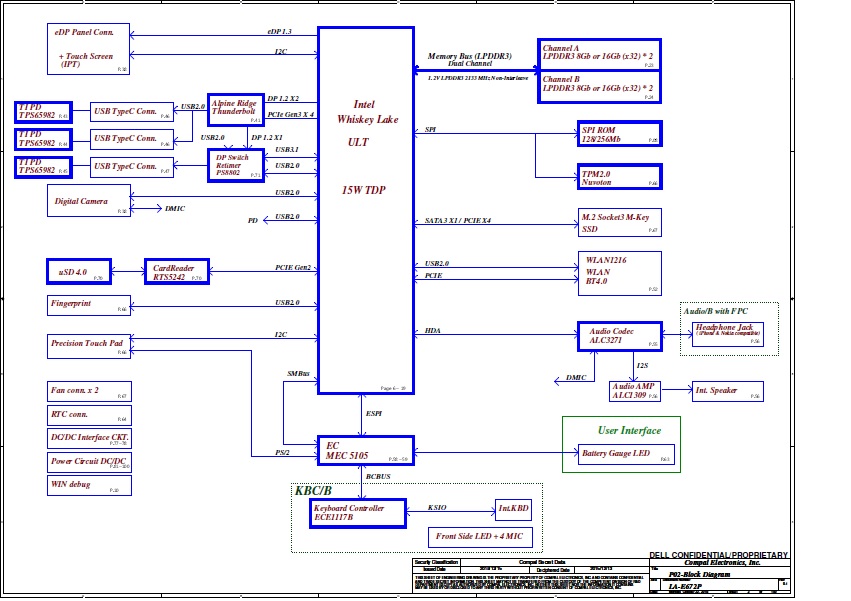Click the CardReader RTS5242 block
This screenshot has height=601, width=851.
coord(177,271)
